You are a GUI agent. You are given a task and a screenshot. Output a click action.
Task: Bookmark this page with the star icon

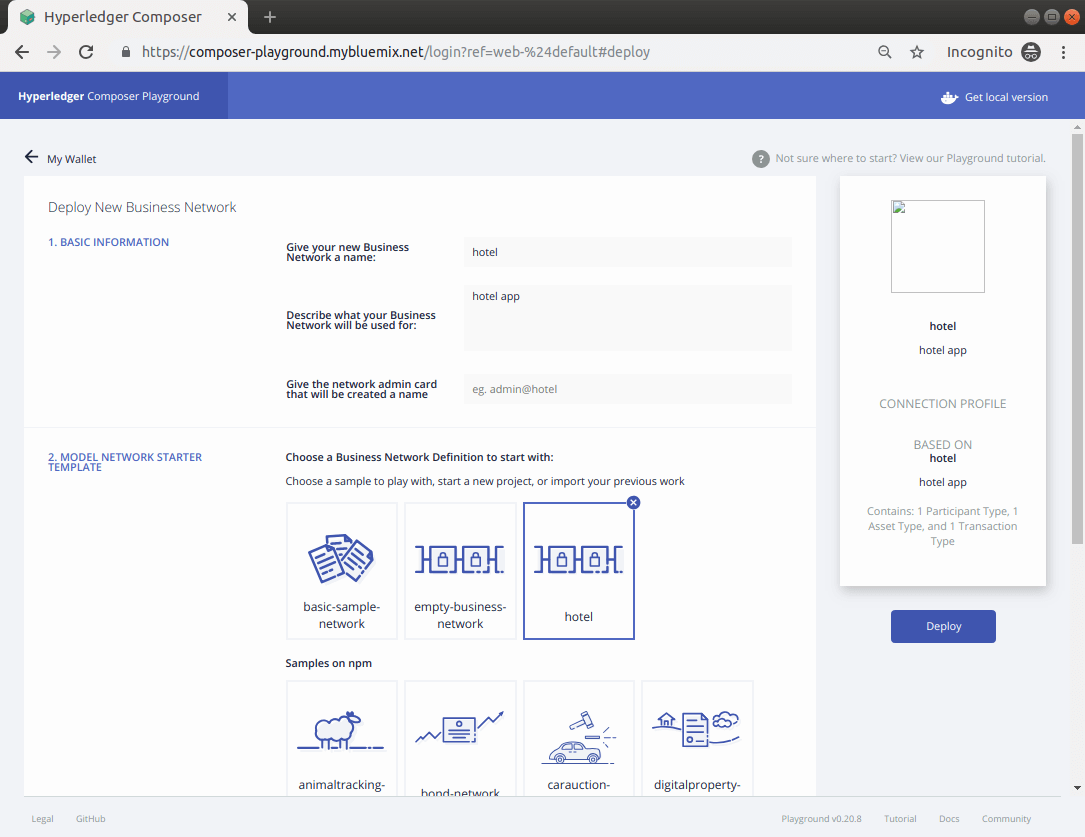[x=917, y=52]
